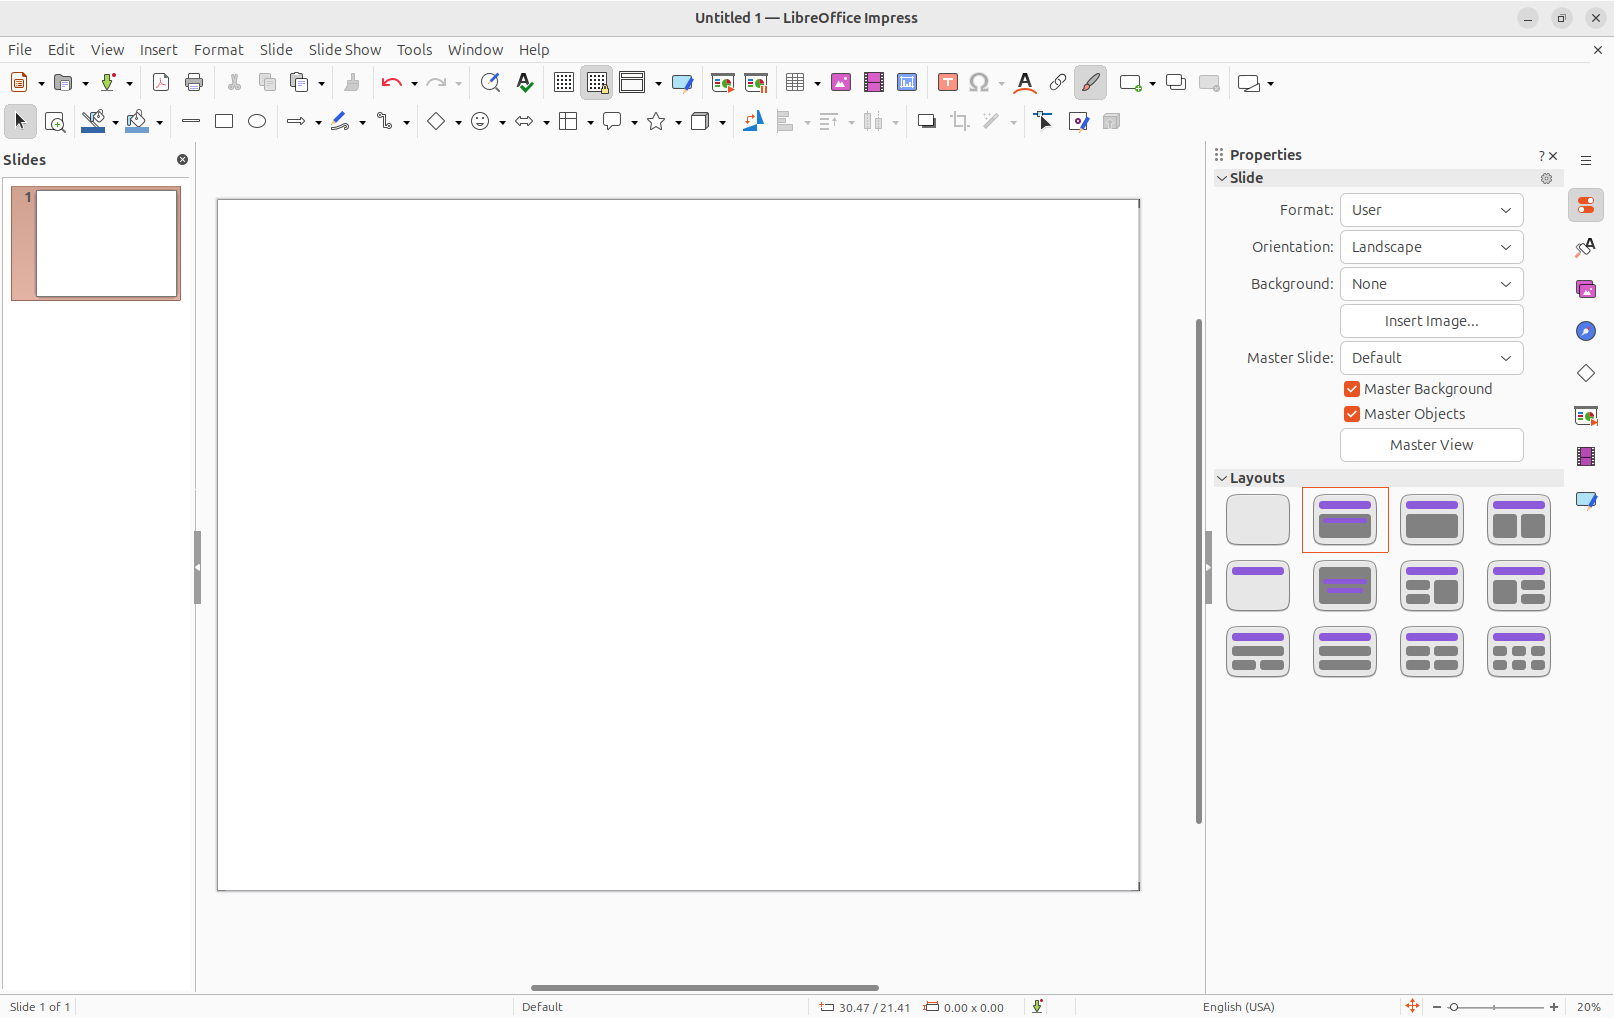Screen dimensions: 1614x1018
Task: Select the arrow Select tool
Action: coord(20,121)
